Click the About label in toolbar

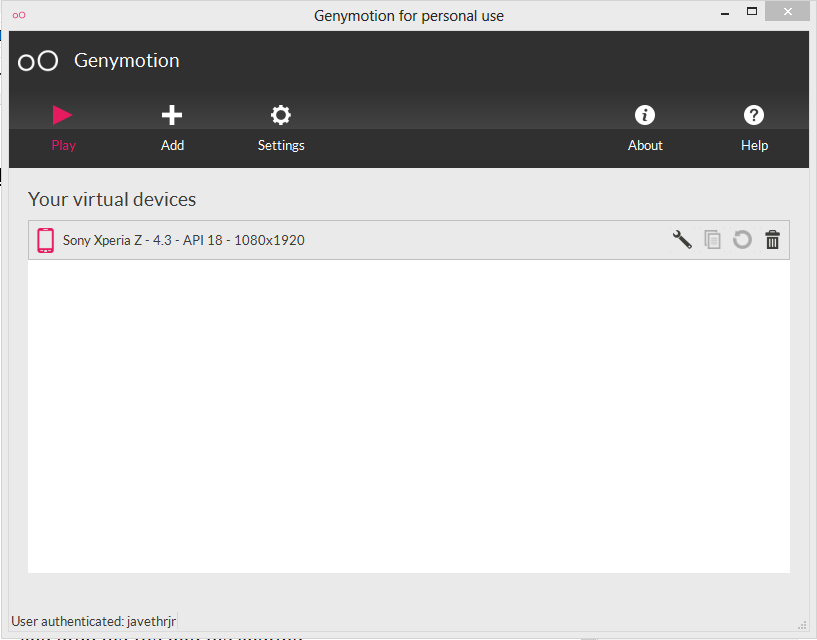coord(645,145)
